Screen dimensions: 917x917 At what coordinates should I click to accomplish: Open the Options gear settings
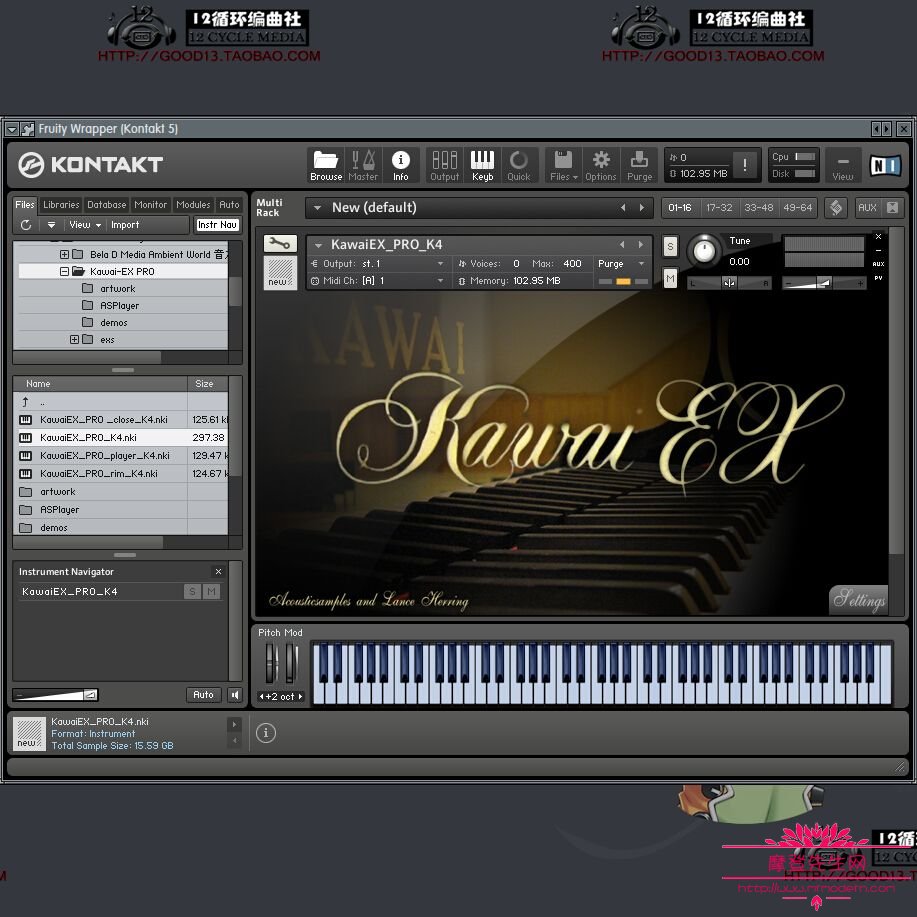click(601, 164)
